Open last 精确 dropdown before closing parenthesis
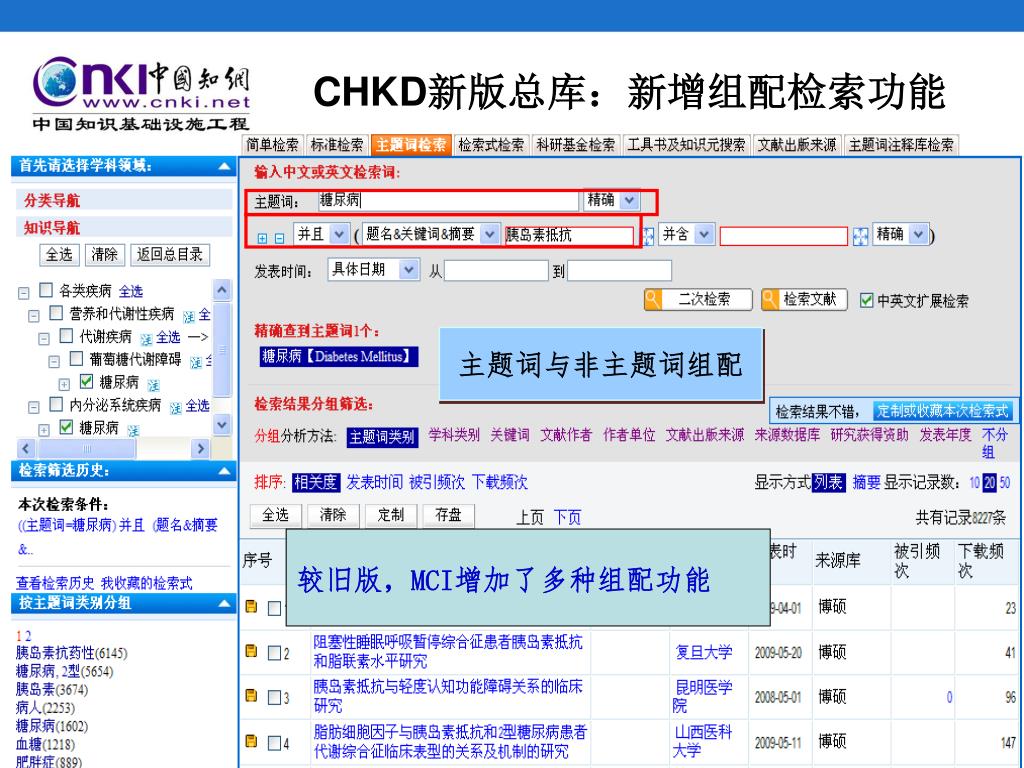Viewport: 1024px width, 768px height. click(x=918, y=234)
